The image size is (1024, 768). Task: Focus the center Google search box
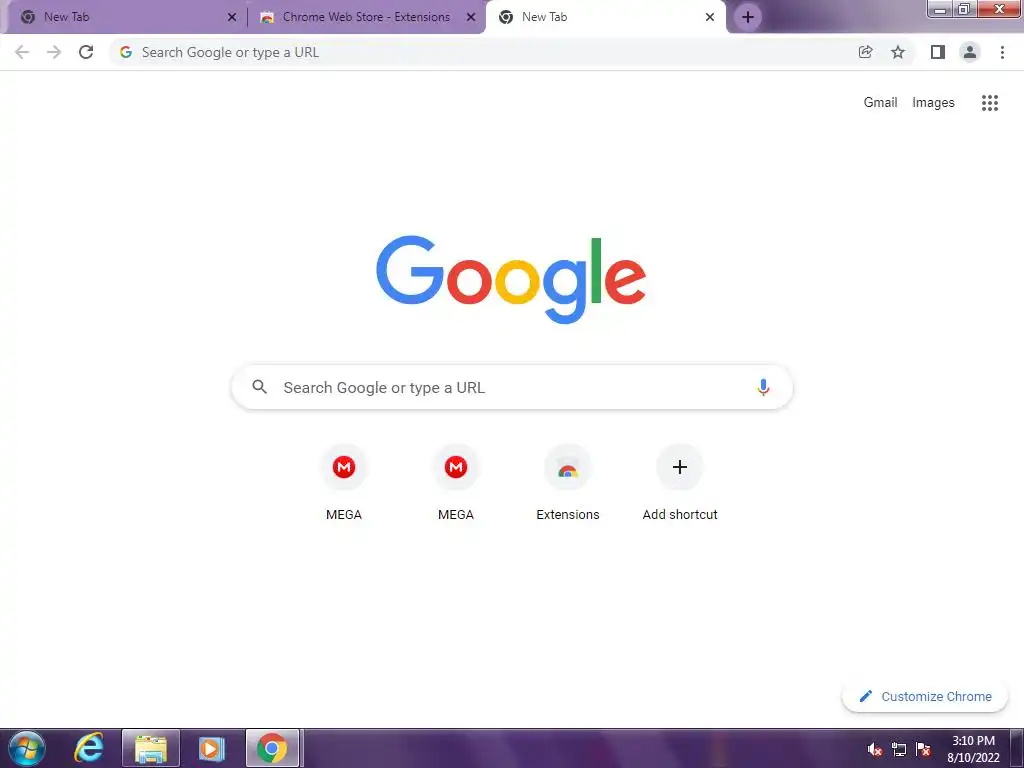point(512,387)
